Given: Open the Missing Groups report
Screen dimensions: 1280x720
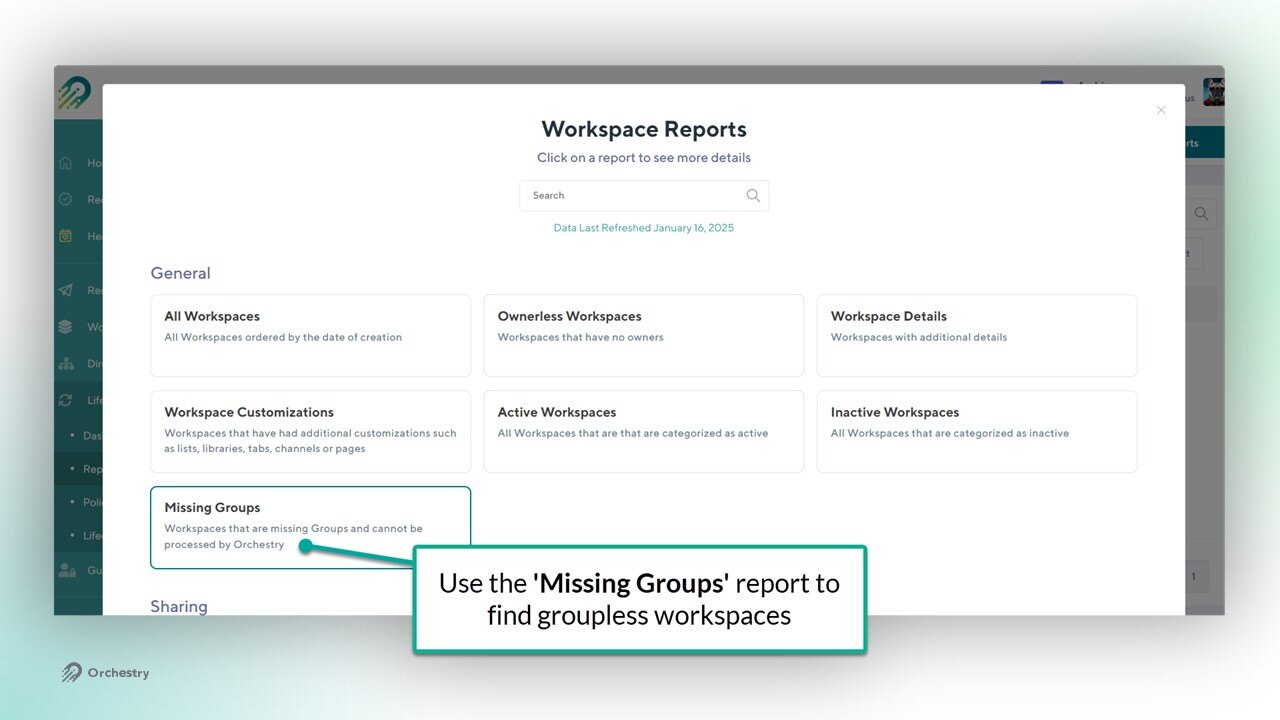Looking at the screenshot, I should coord(310,527).
